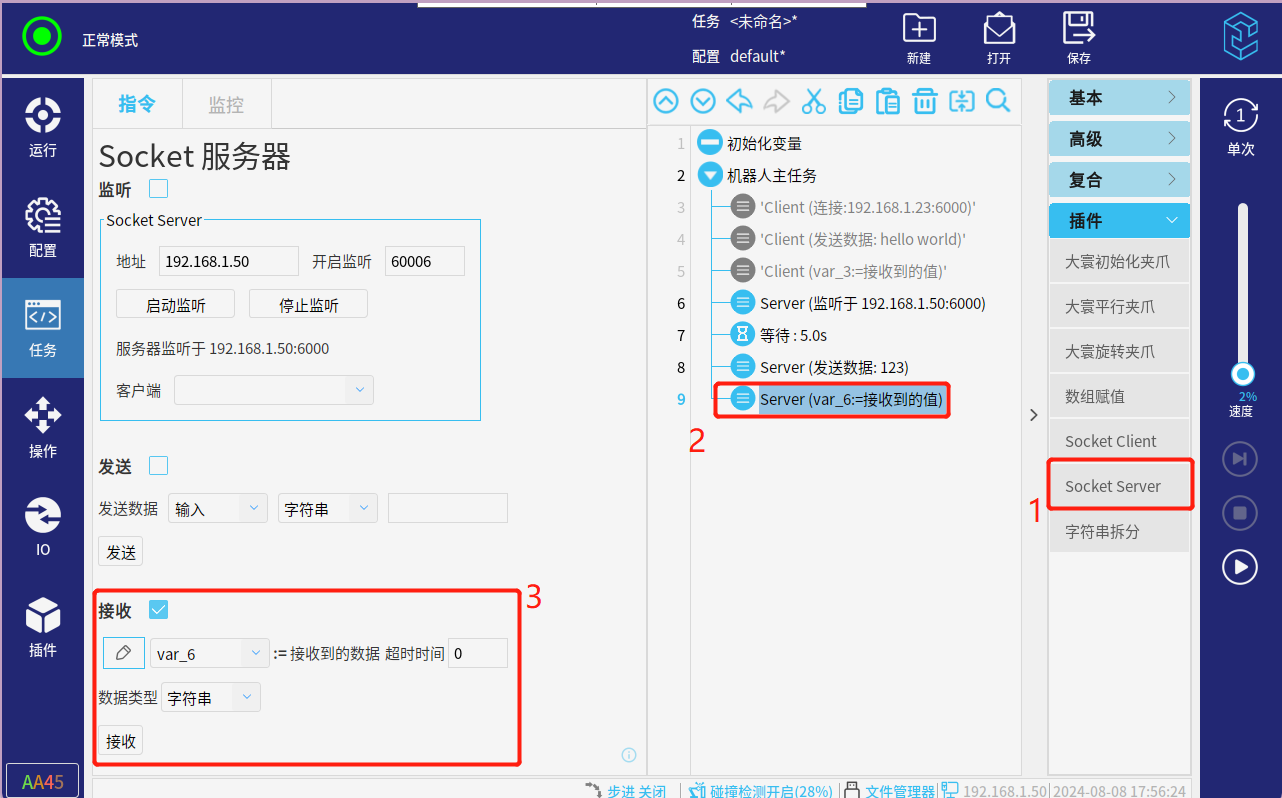Select the 指令 tab

[137, 104]
